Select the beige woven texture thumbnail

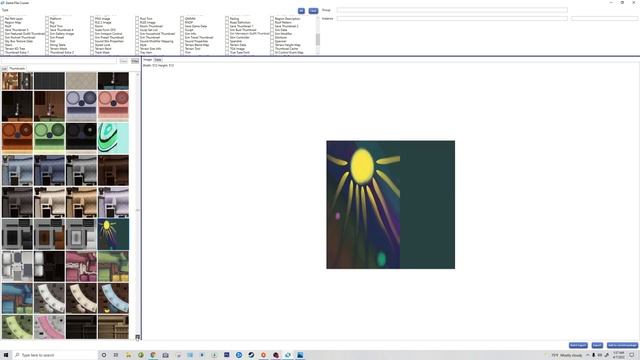click(81, 81)
